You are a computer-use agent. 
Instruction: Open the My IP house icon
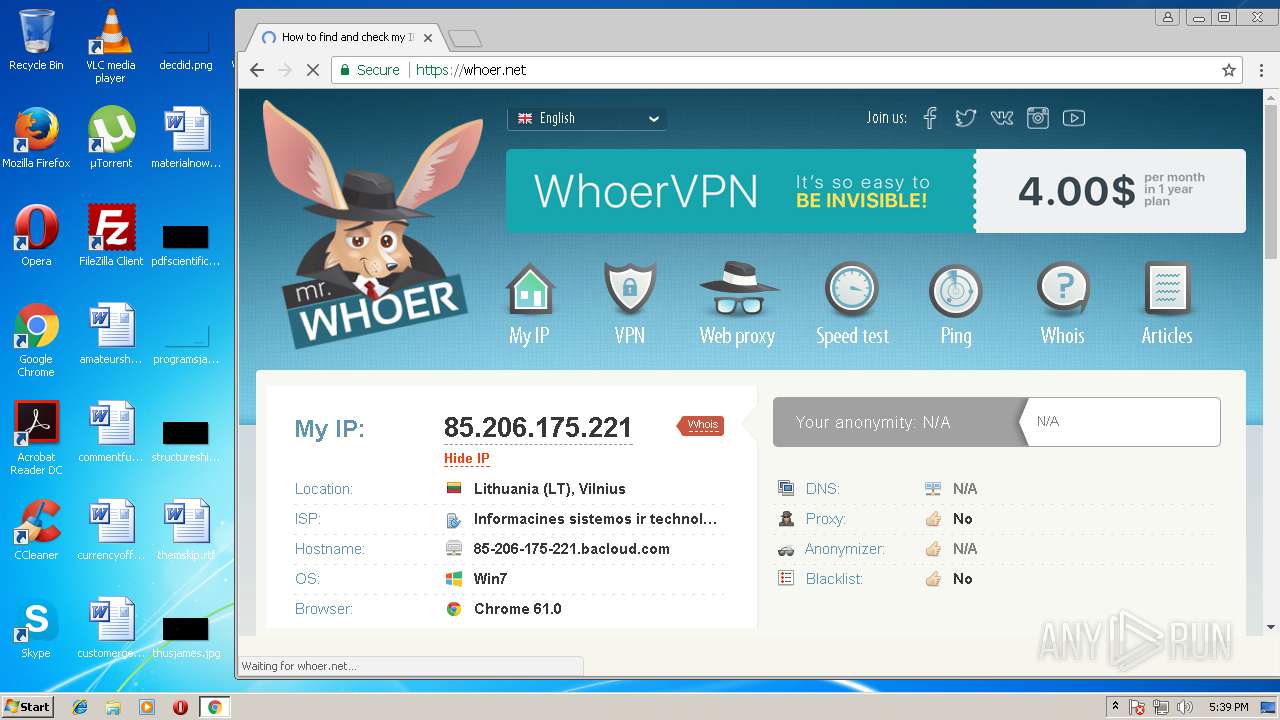530,290
